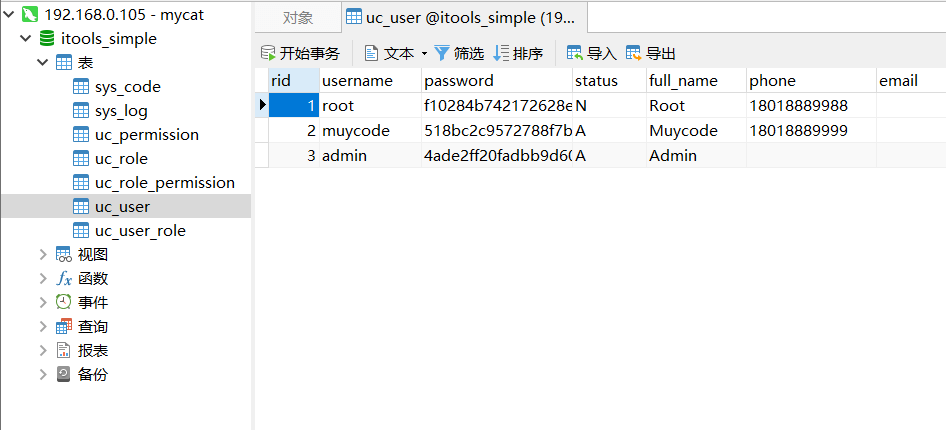Click the mycat connection icon
Viewport: 946px width, 430px height.
click(x=29, y=14)
